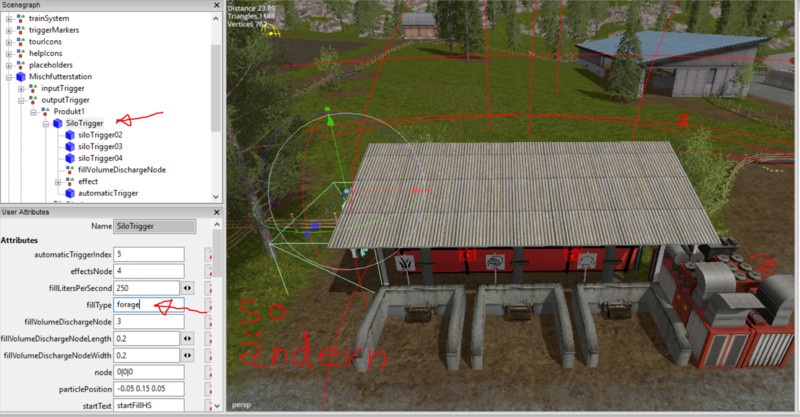The height and width of the screenshot is (417, 800).
Task: Click the automaticTrigger cube icon
Action: click(x=69, y=193)
